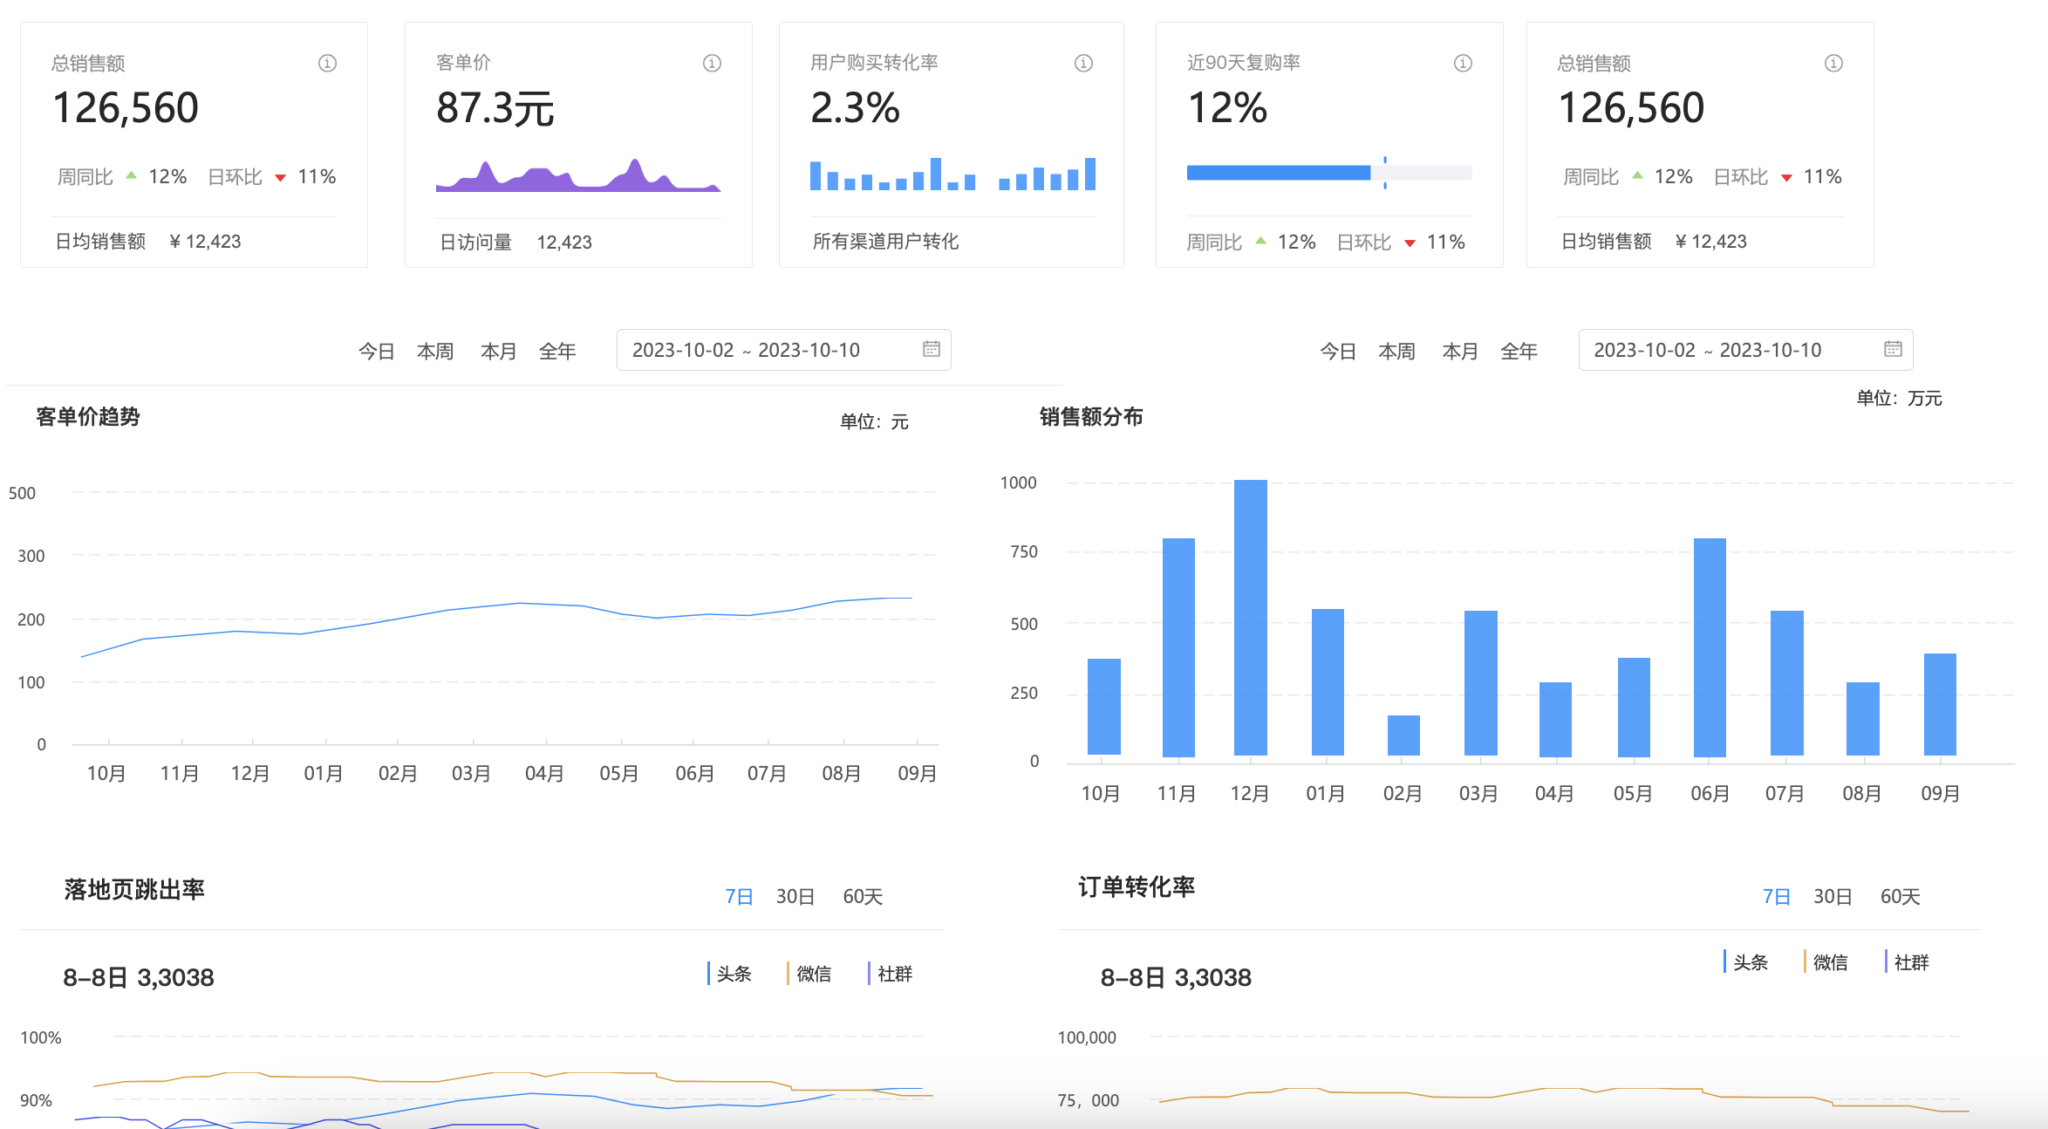Click the 06月 bar in 销售额分布
The image size is (2048, 1129).
[1710, 648]
